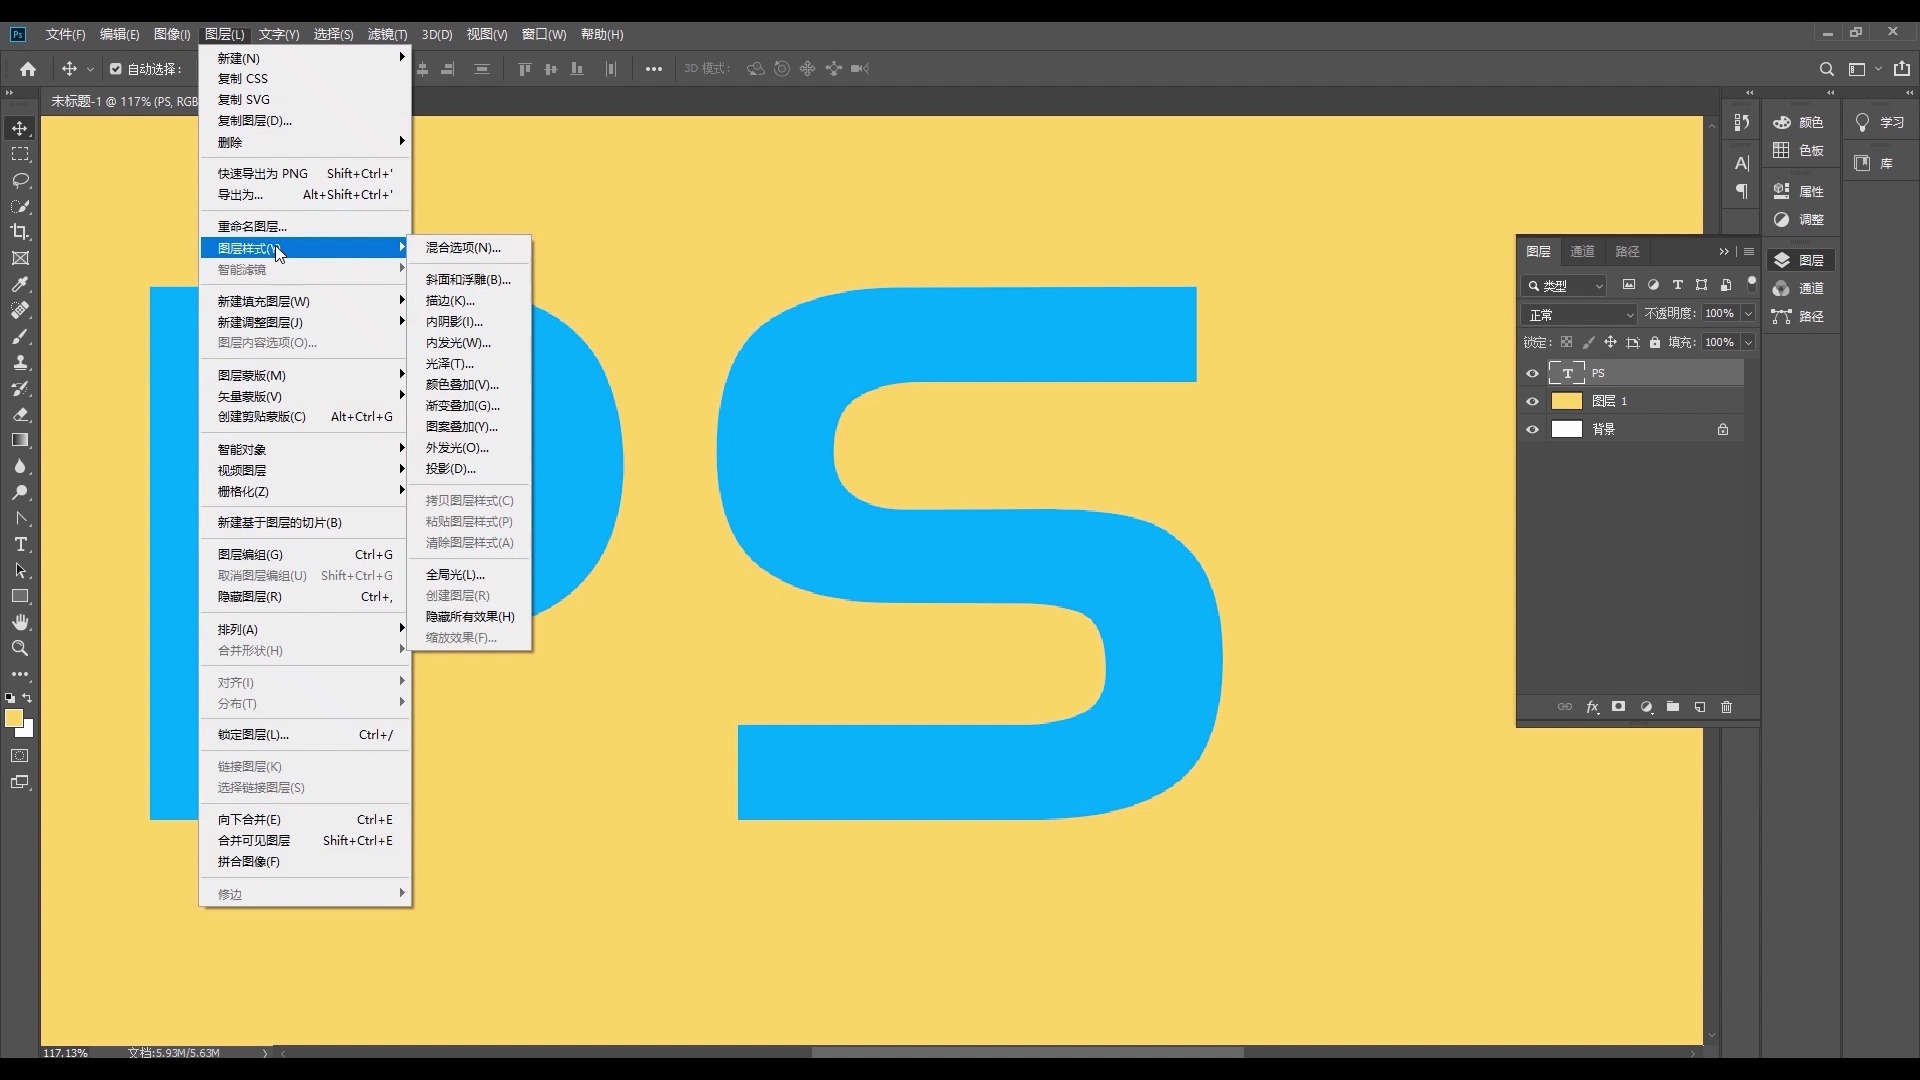Image resolution: width=1920 pixels, height=1080 pixels.
Task: Open the Layers panel flyout menu
Action: [x=1748, y=251]
